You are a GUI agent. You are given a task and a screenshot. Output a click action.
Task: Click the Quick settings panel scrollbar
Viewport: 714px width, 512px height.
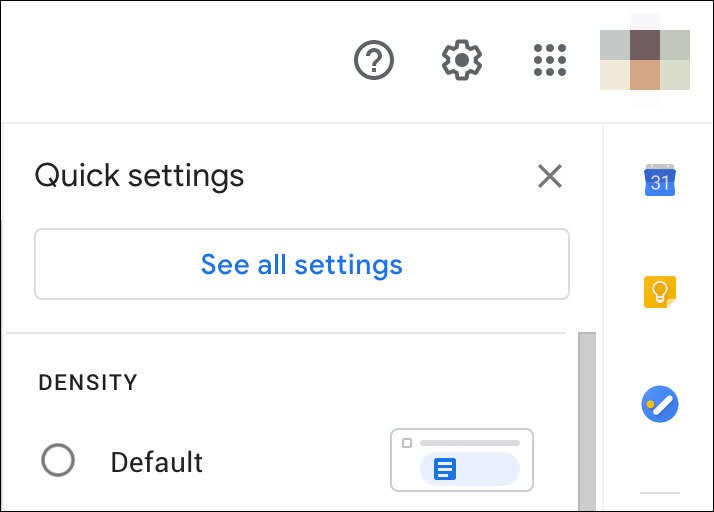[x=587, y=420]
